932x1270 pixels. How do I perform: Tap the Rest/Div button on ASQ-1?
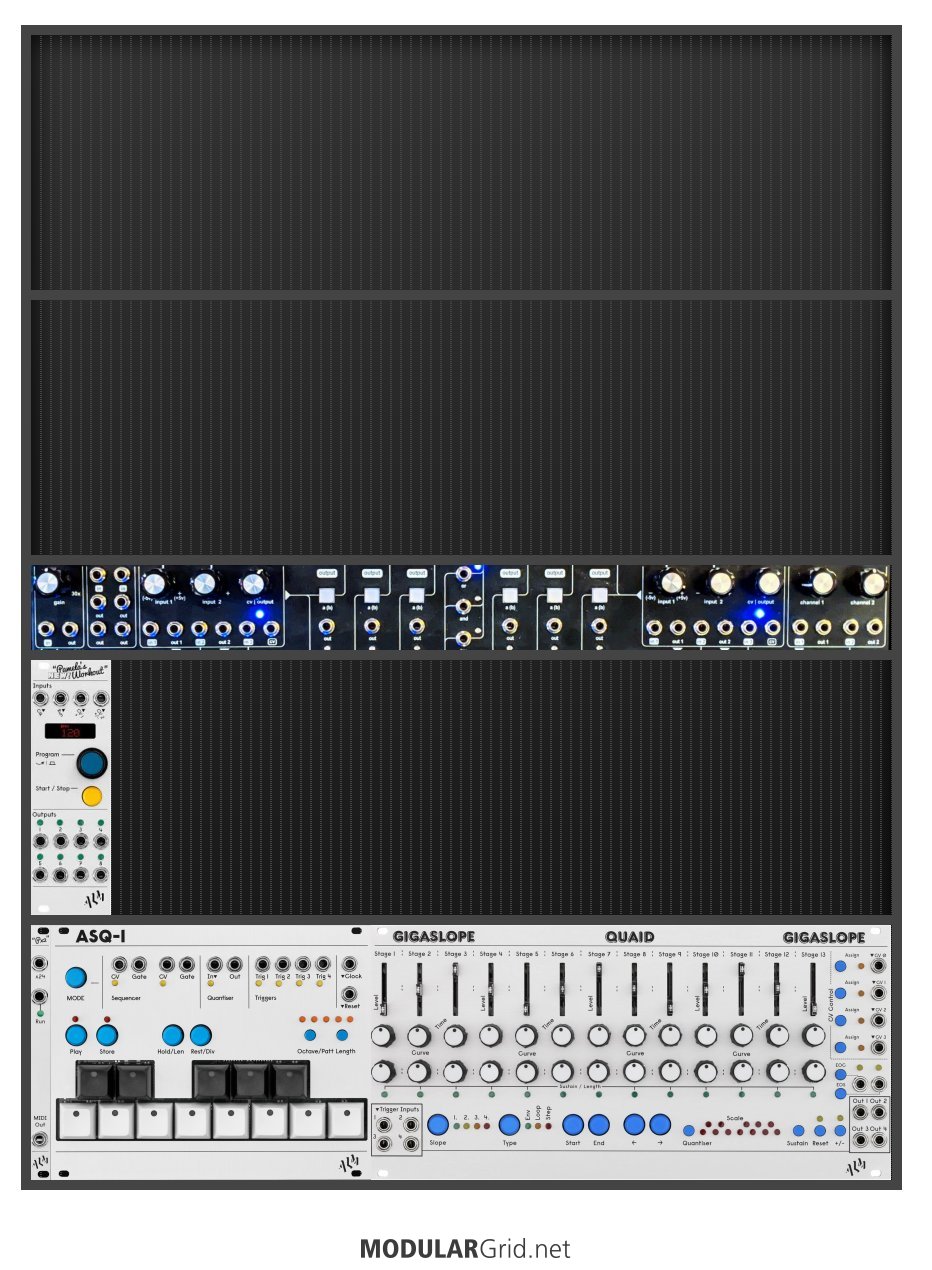click(x=201, y=1035)
